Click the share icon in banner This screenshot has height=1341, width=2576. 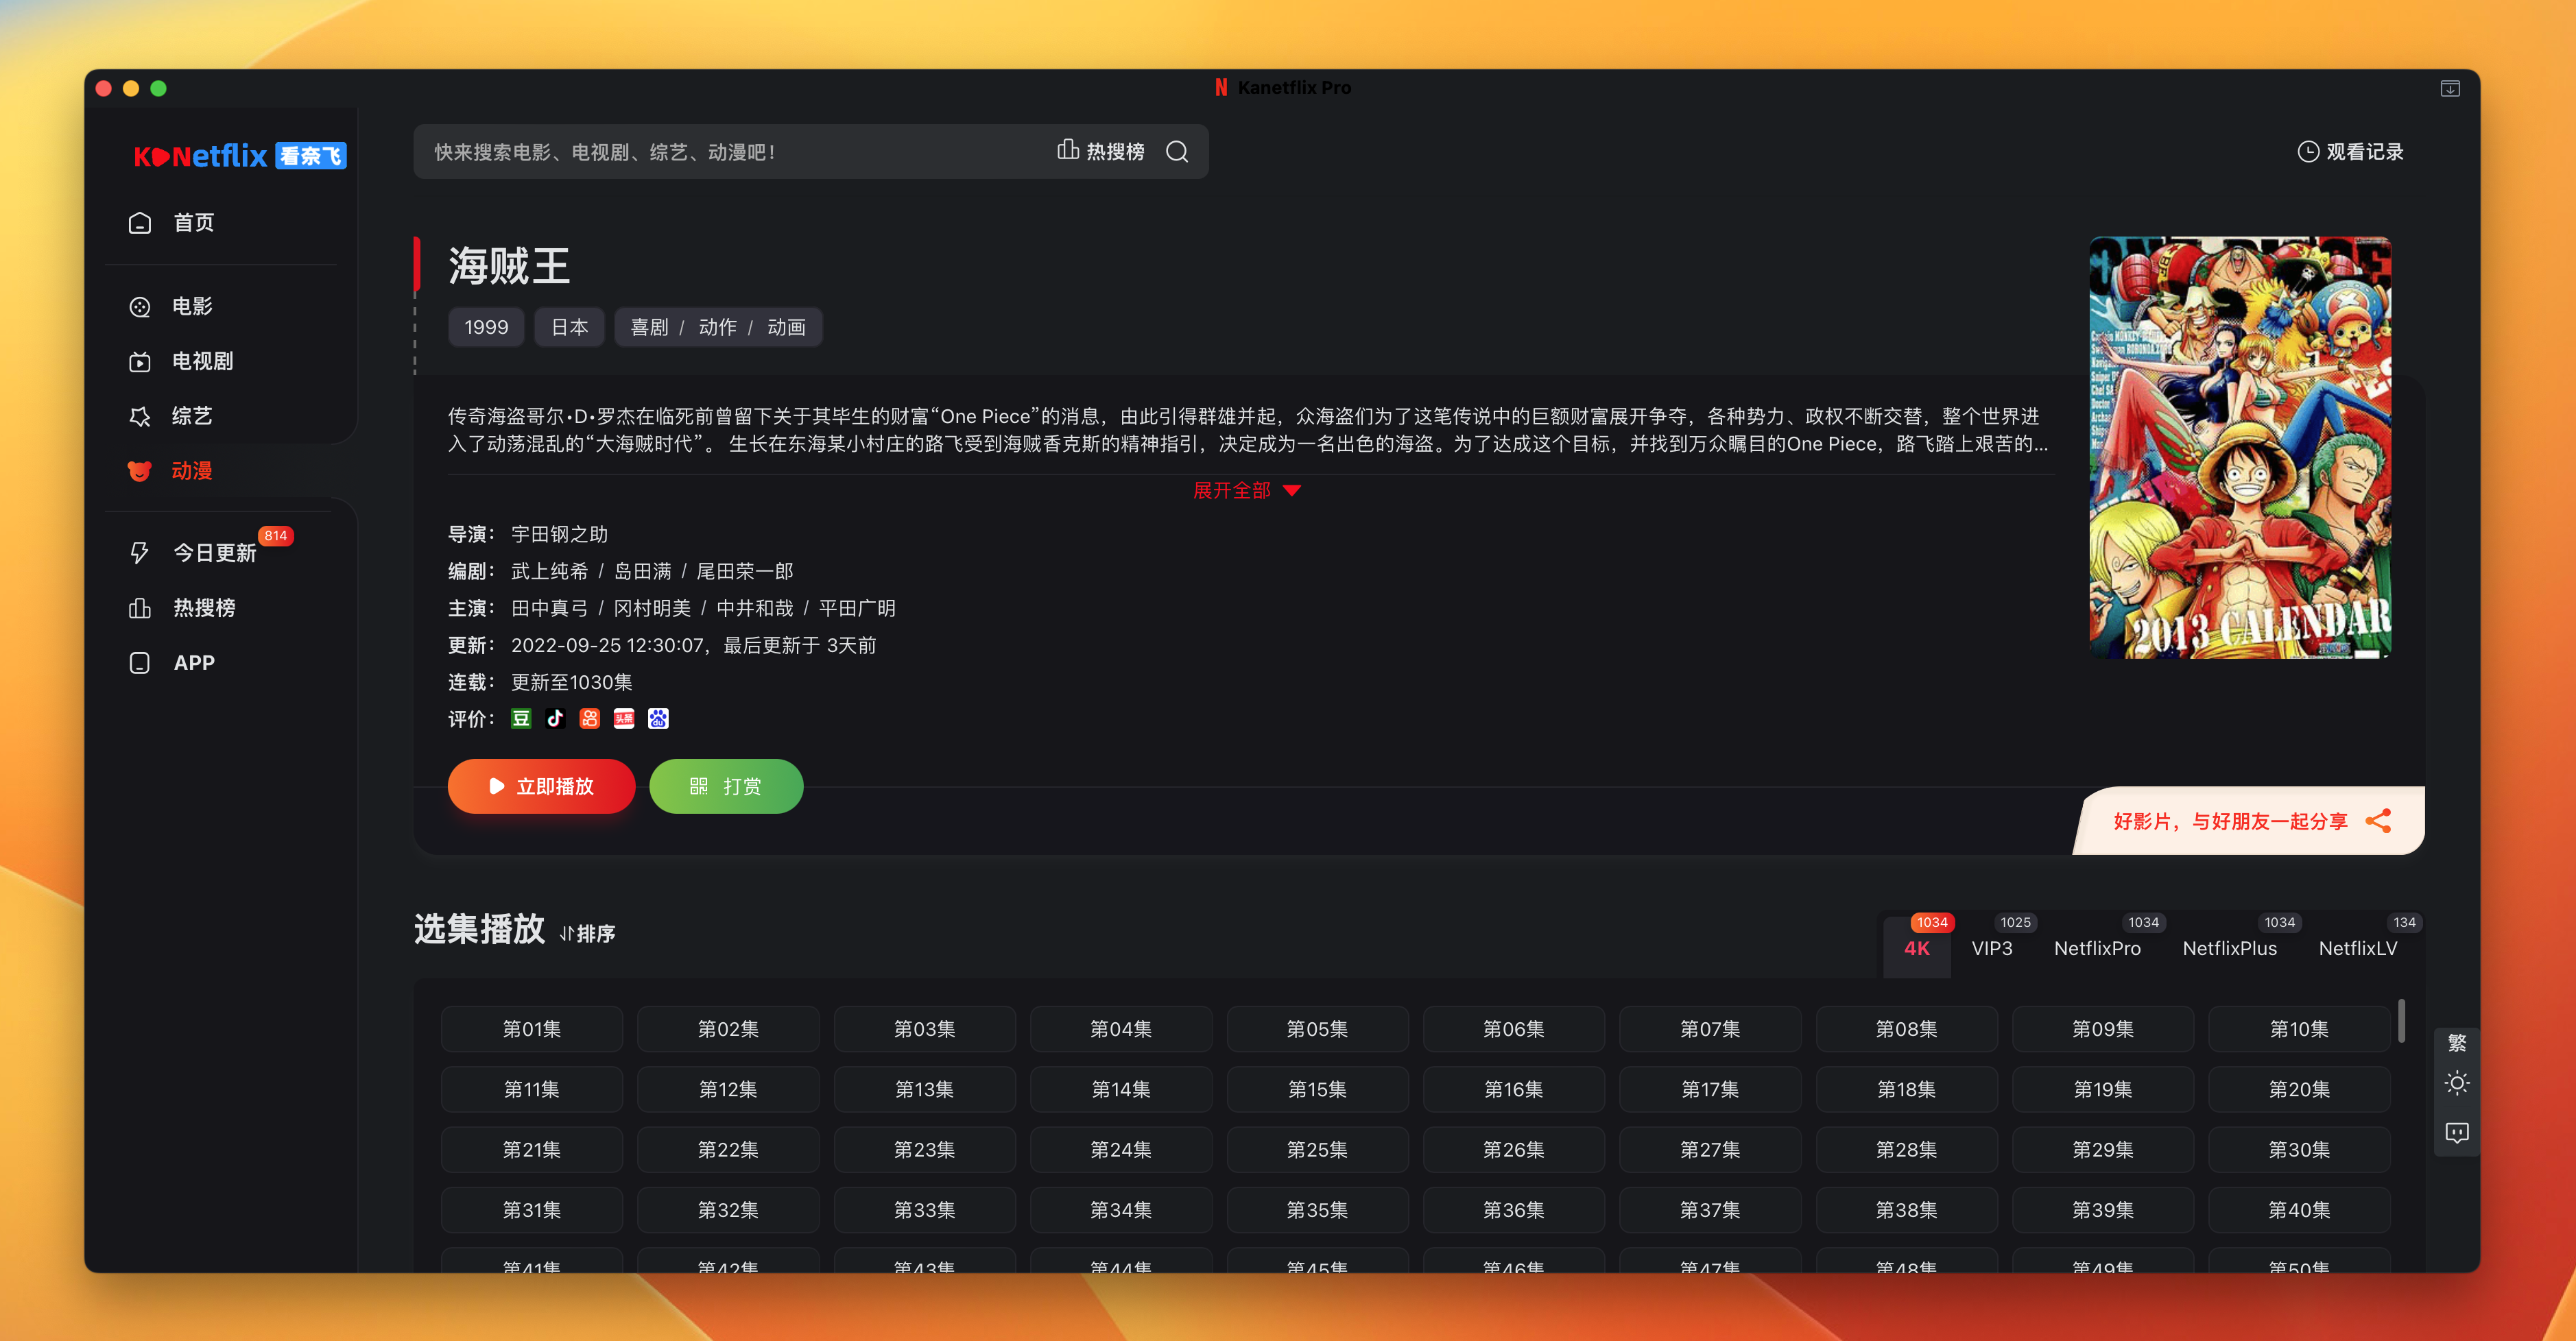click(x=2378, y=821)
